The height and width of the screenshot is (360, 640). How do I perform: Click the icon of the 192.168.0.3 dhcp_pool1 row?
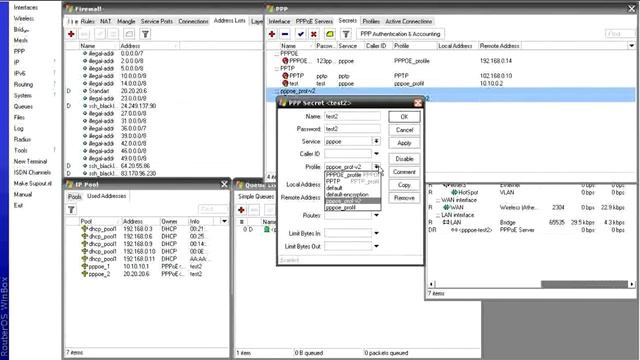(84, 229)
